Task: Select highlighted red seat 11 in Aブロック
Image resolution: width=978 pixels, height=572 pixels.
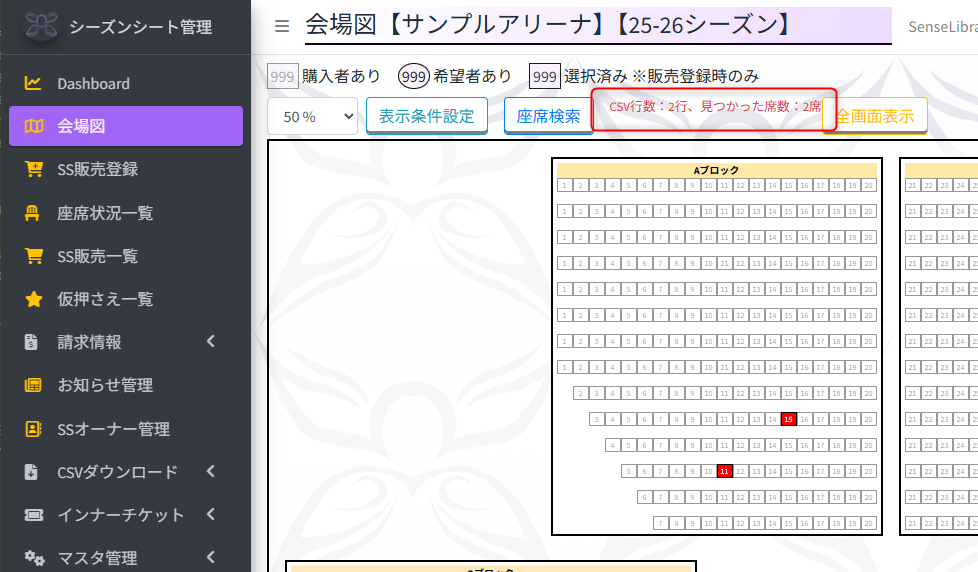Action: point(724,471)
